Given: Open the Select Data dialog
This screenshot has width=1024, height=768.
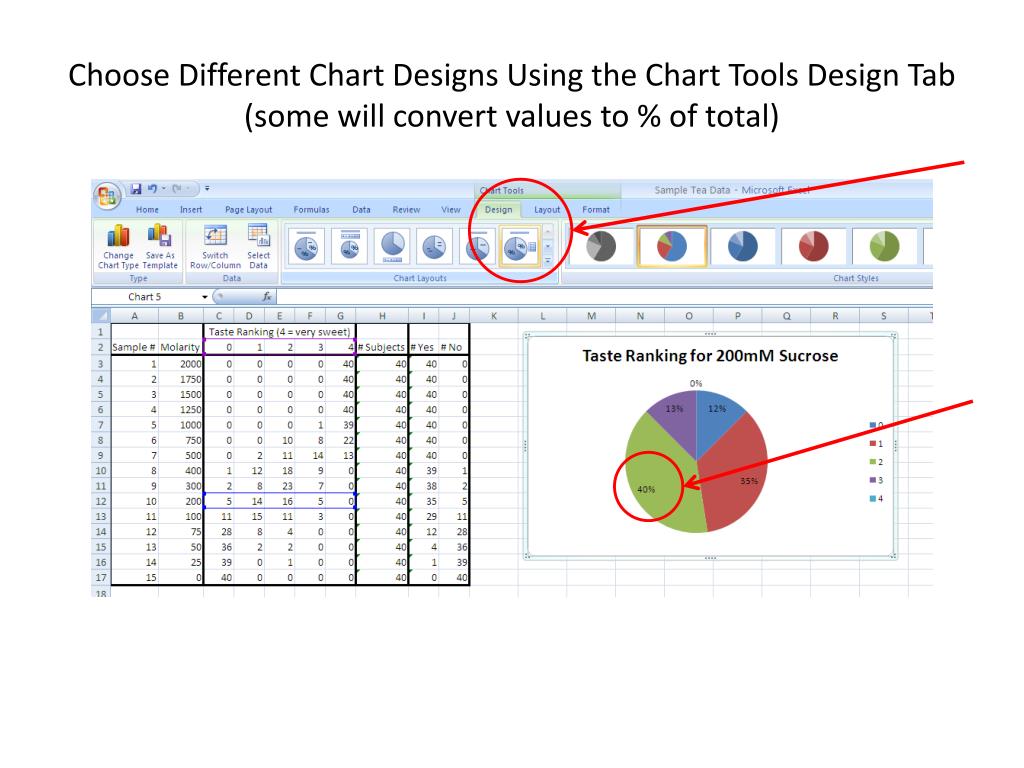Looking at the screenshot, I should click(259, 247).
